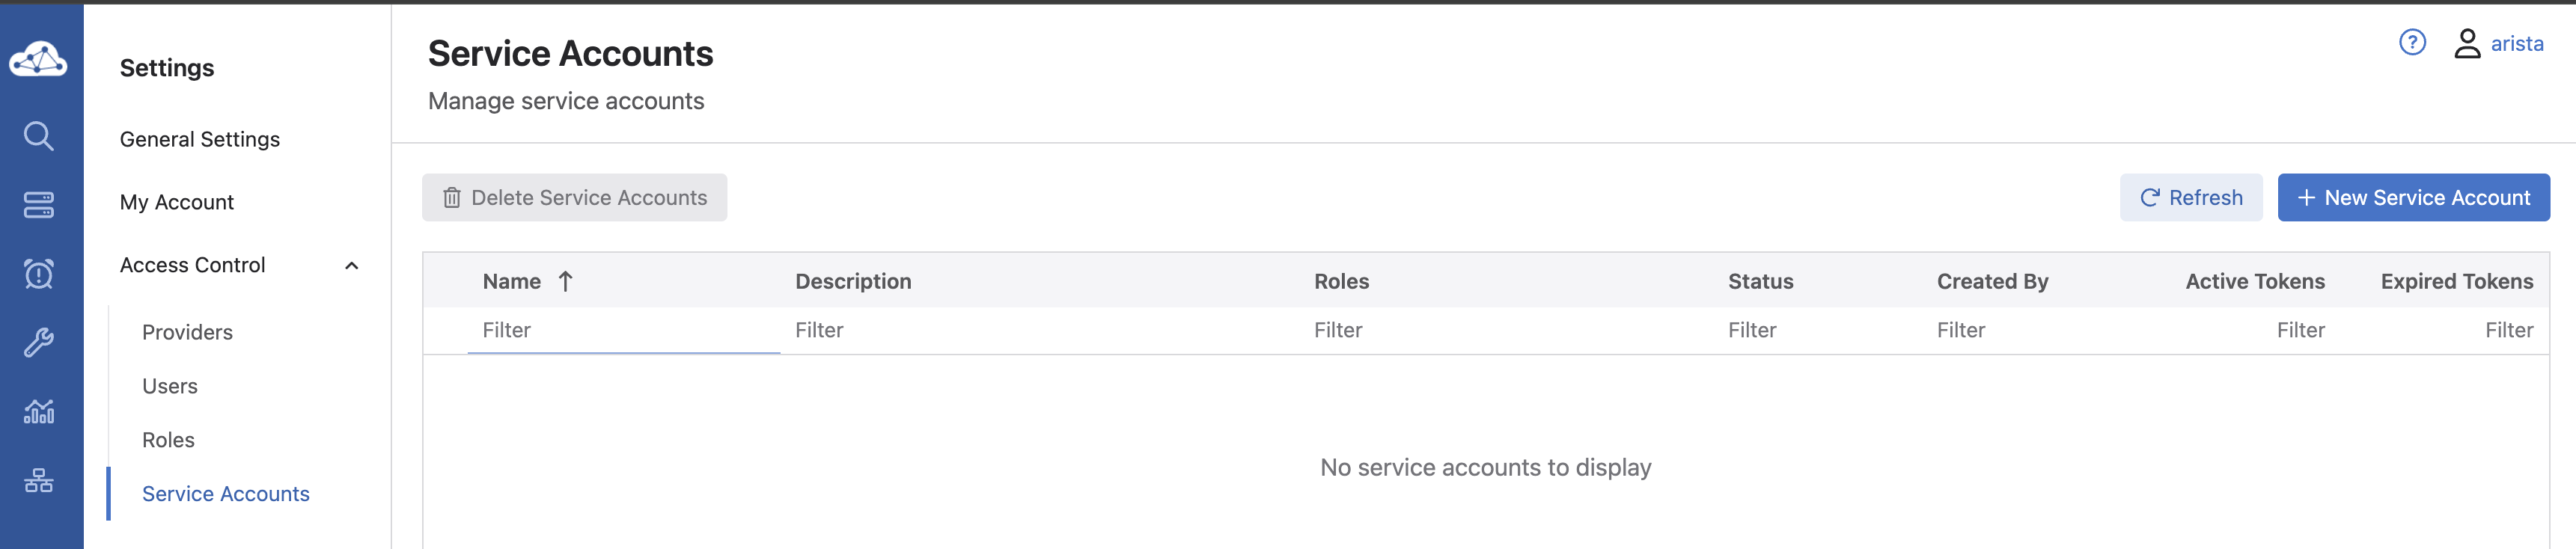Open the Metrics chart icon in sidebar
The height and width of the screenshot is (549, 2576).
point(38,411)
